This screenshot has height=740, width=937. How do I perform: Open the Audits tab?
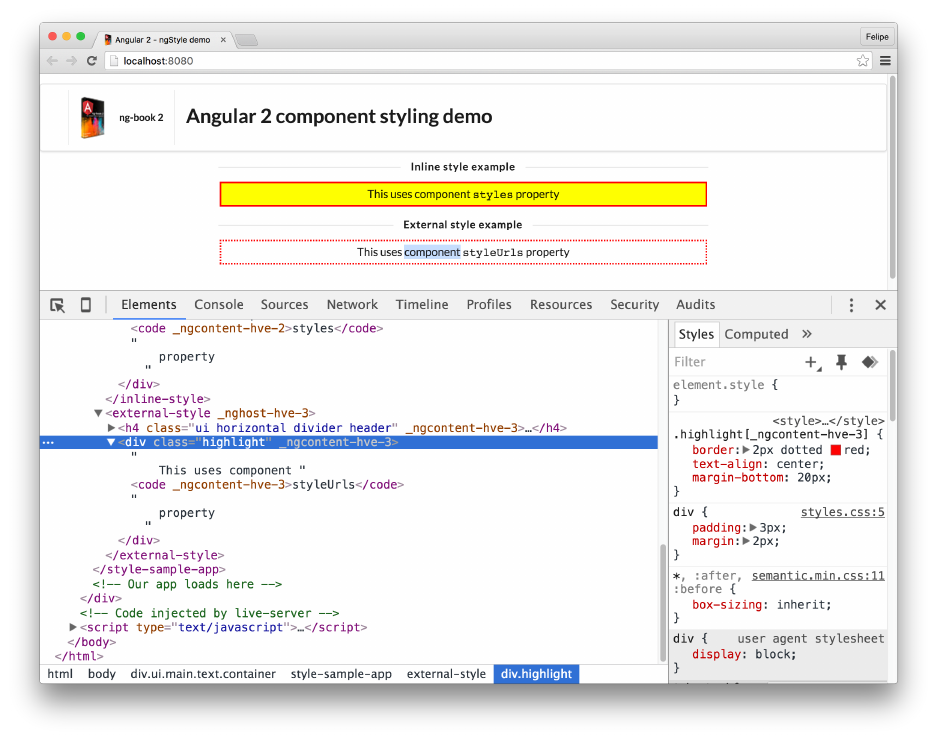click(x=695, y=305)
